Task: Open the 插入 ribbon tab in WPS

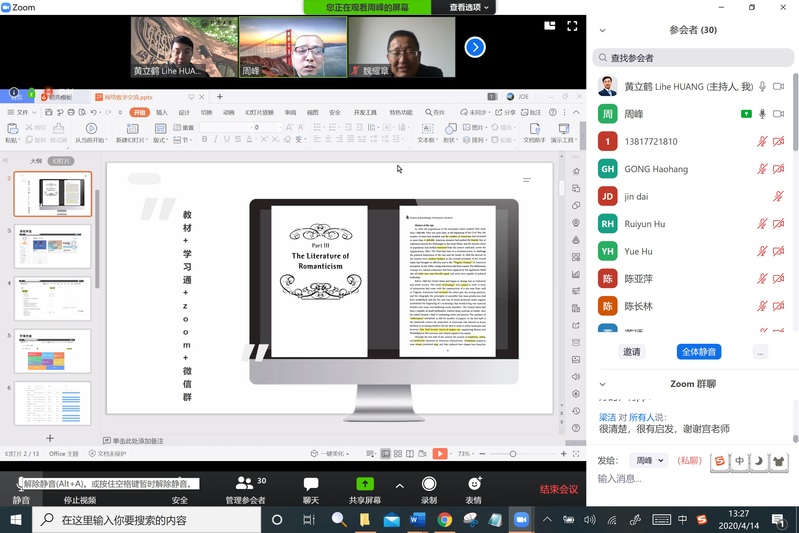Action: [162, 113]
